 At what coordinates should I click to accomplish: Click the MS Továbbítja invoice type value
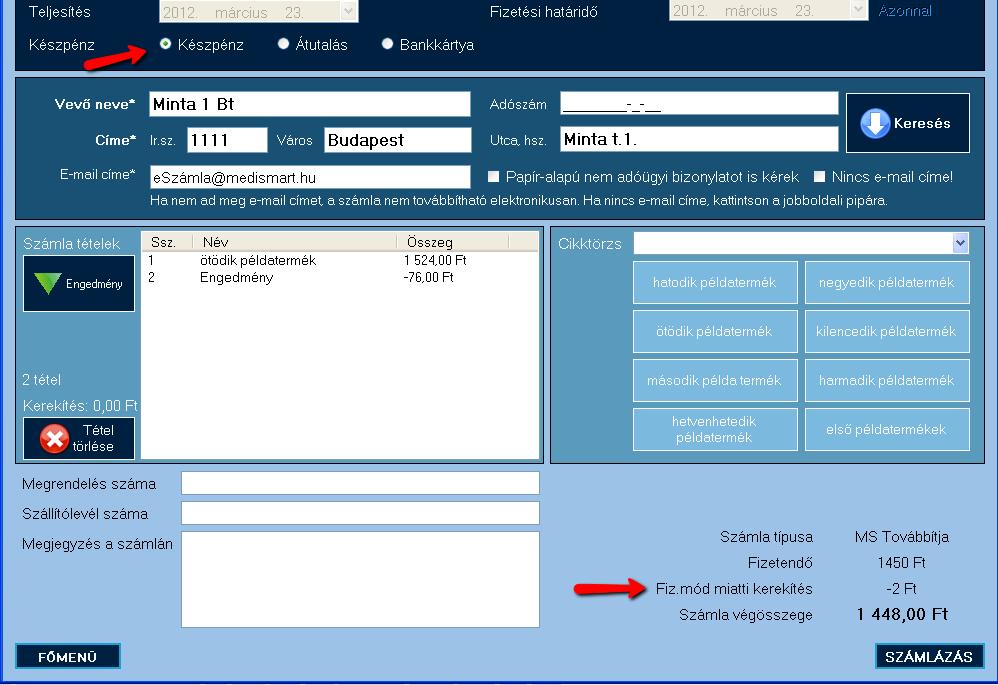point(901,537)
